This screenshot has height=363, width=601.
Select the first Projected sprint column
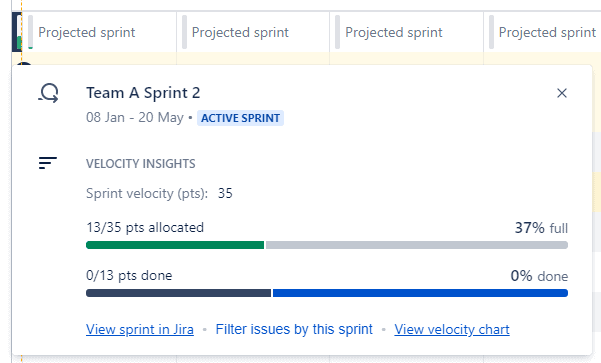[99, 32]
